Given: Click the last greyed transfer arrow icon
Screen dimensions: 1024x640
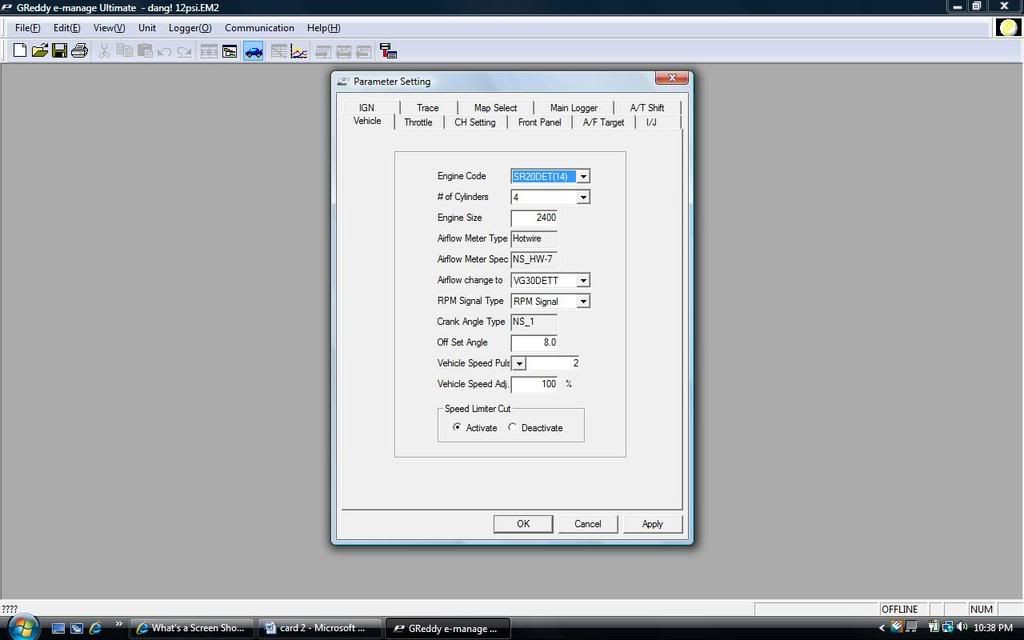Looking at the screenshot, I should click(x=364, y=51).
